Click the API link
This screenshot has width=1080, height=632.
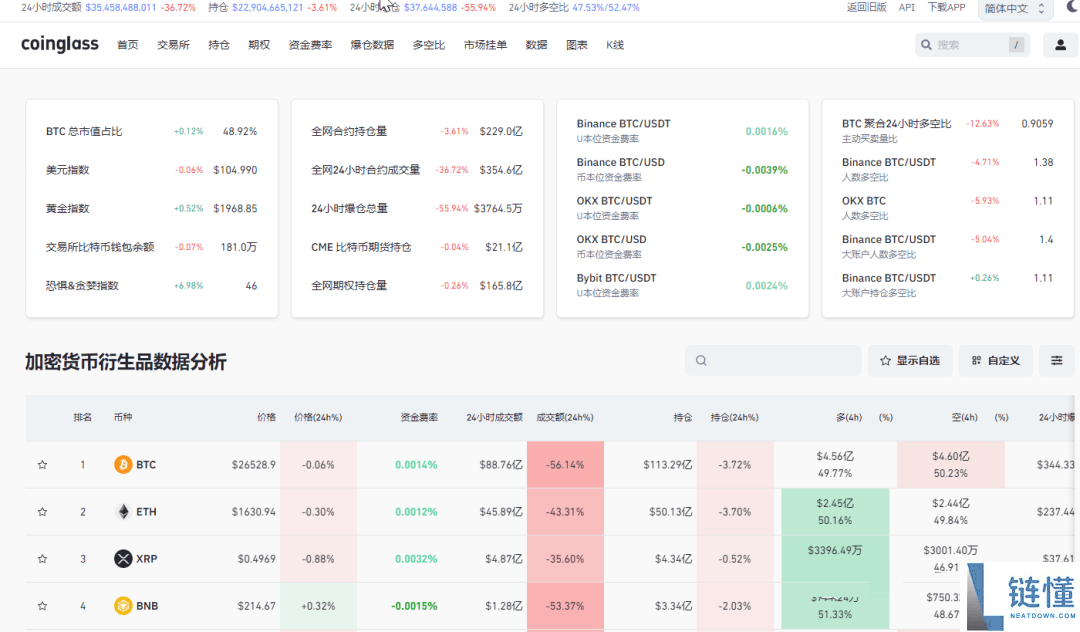[x=907, y=8]
